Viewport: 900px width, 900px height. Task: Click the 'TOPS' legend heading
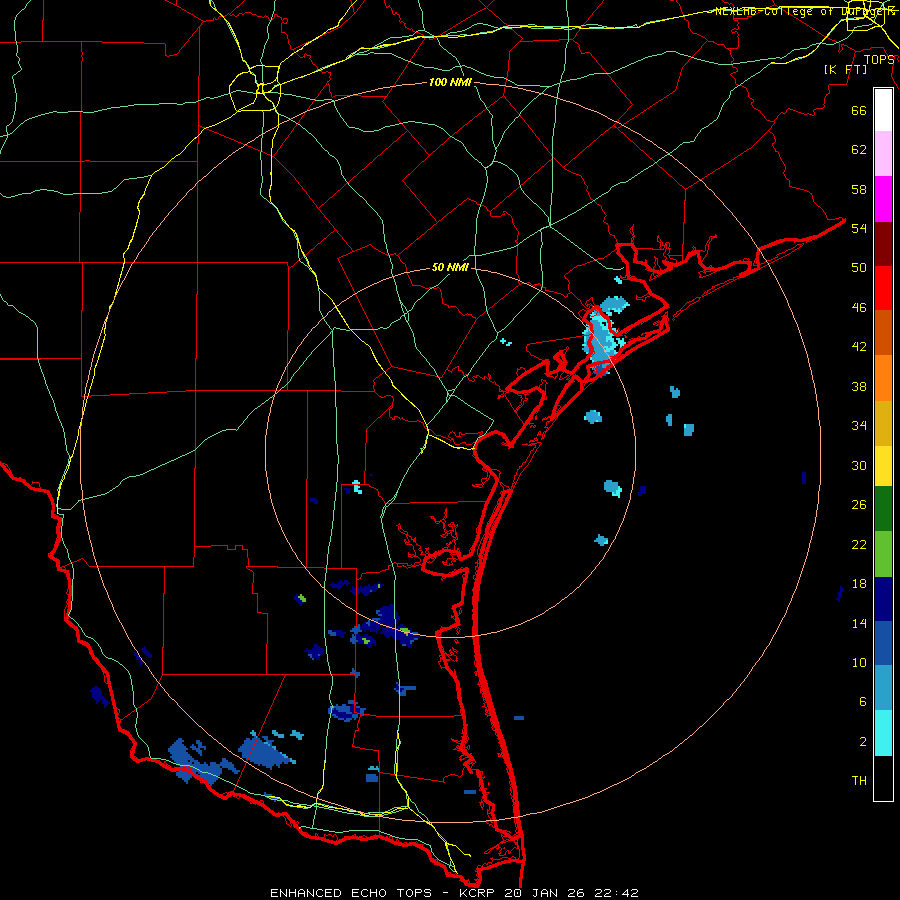pyautogui.click(x=879, y=59)
